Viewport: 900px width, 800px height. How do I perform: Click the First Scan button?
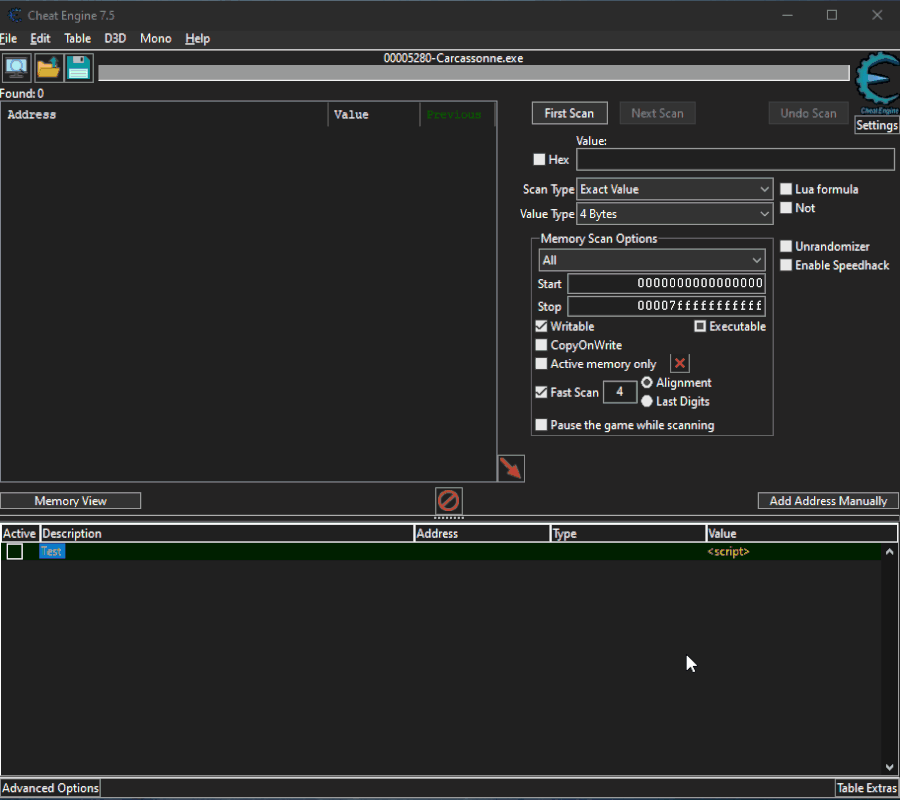point(569,113)
